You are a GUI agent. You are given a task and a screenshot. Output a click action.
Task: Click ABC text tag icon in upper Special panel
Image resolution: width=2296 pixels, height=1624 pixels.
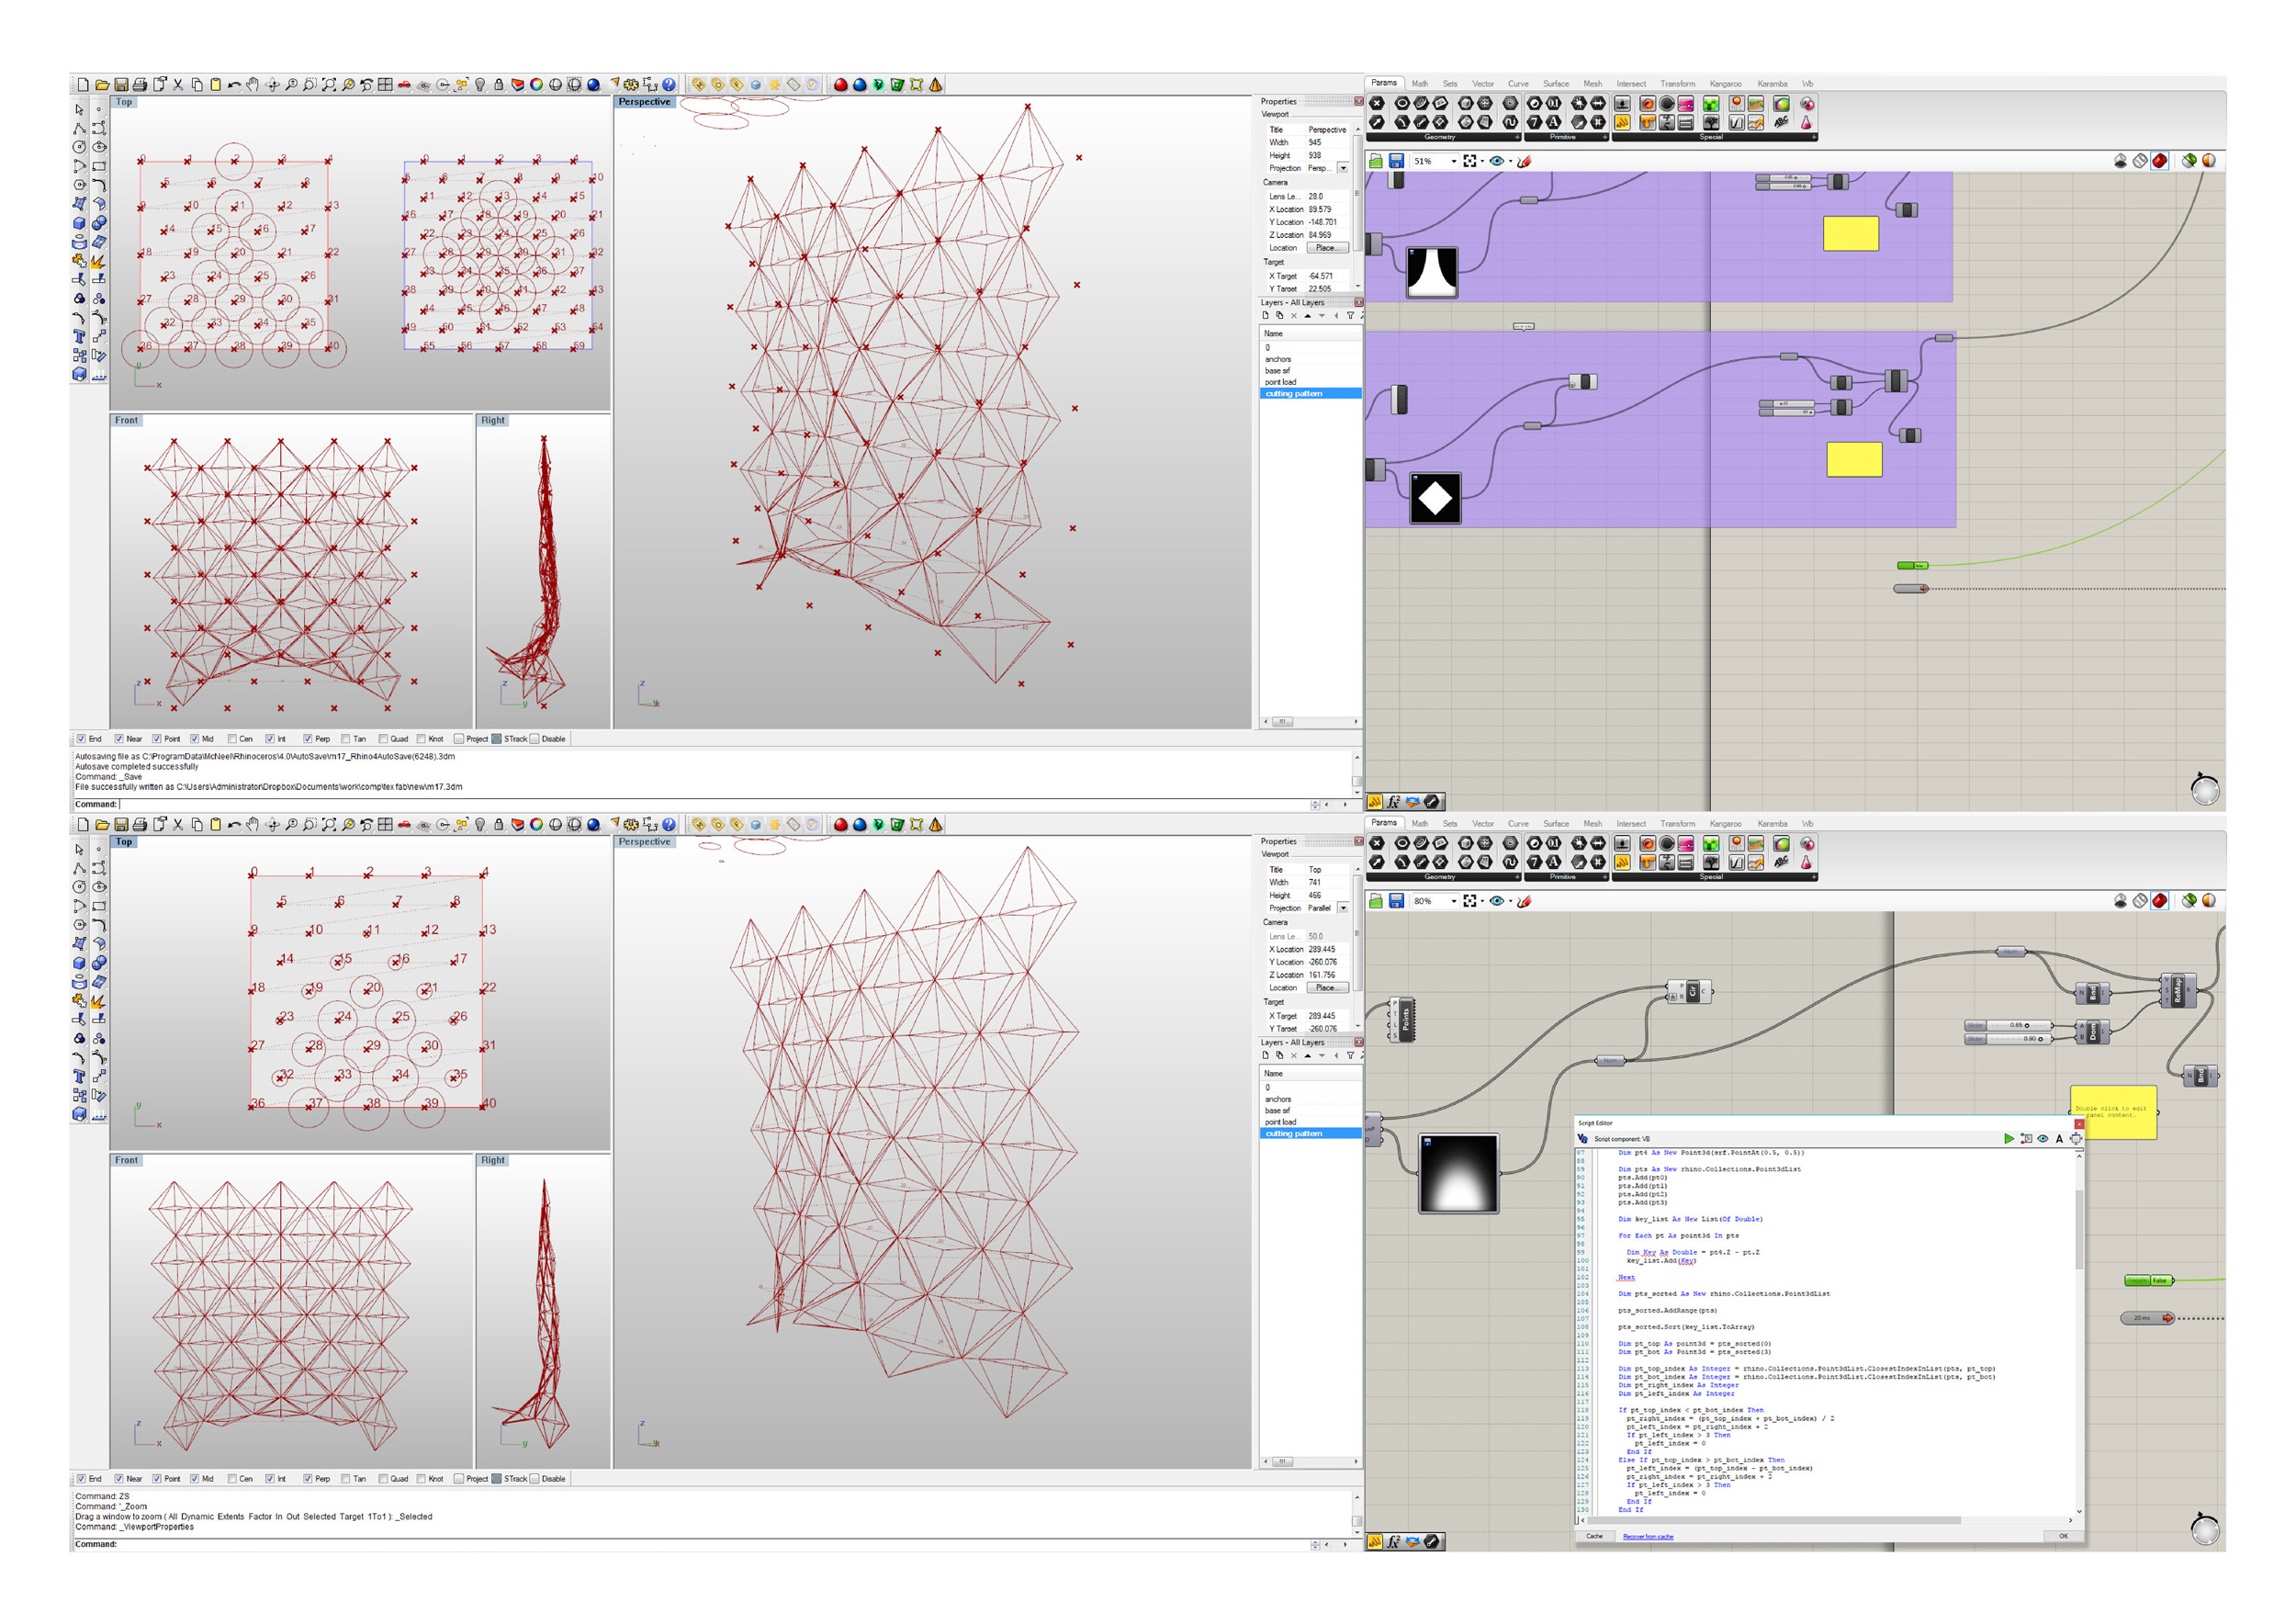pos(1782,122)
